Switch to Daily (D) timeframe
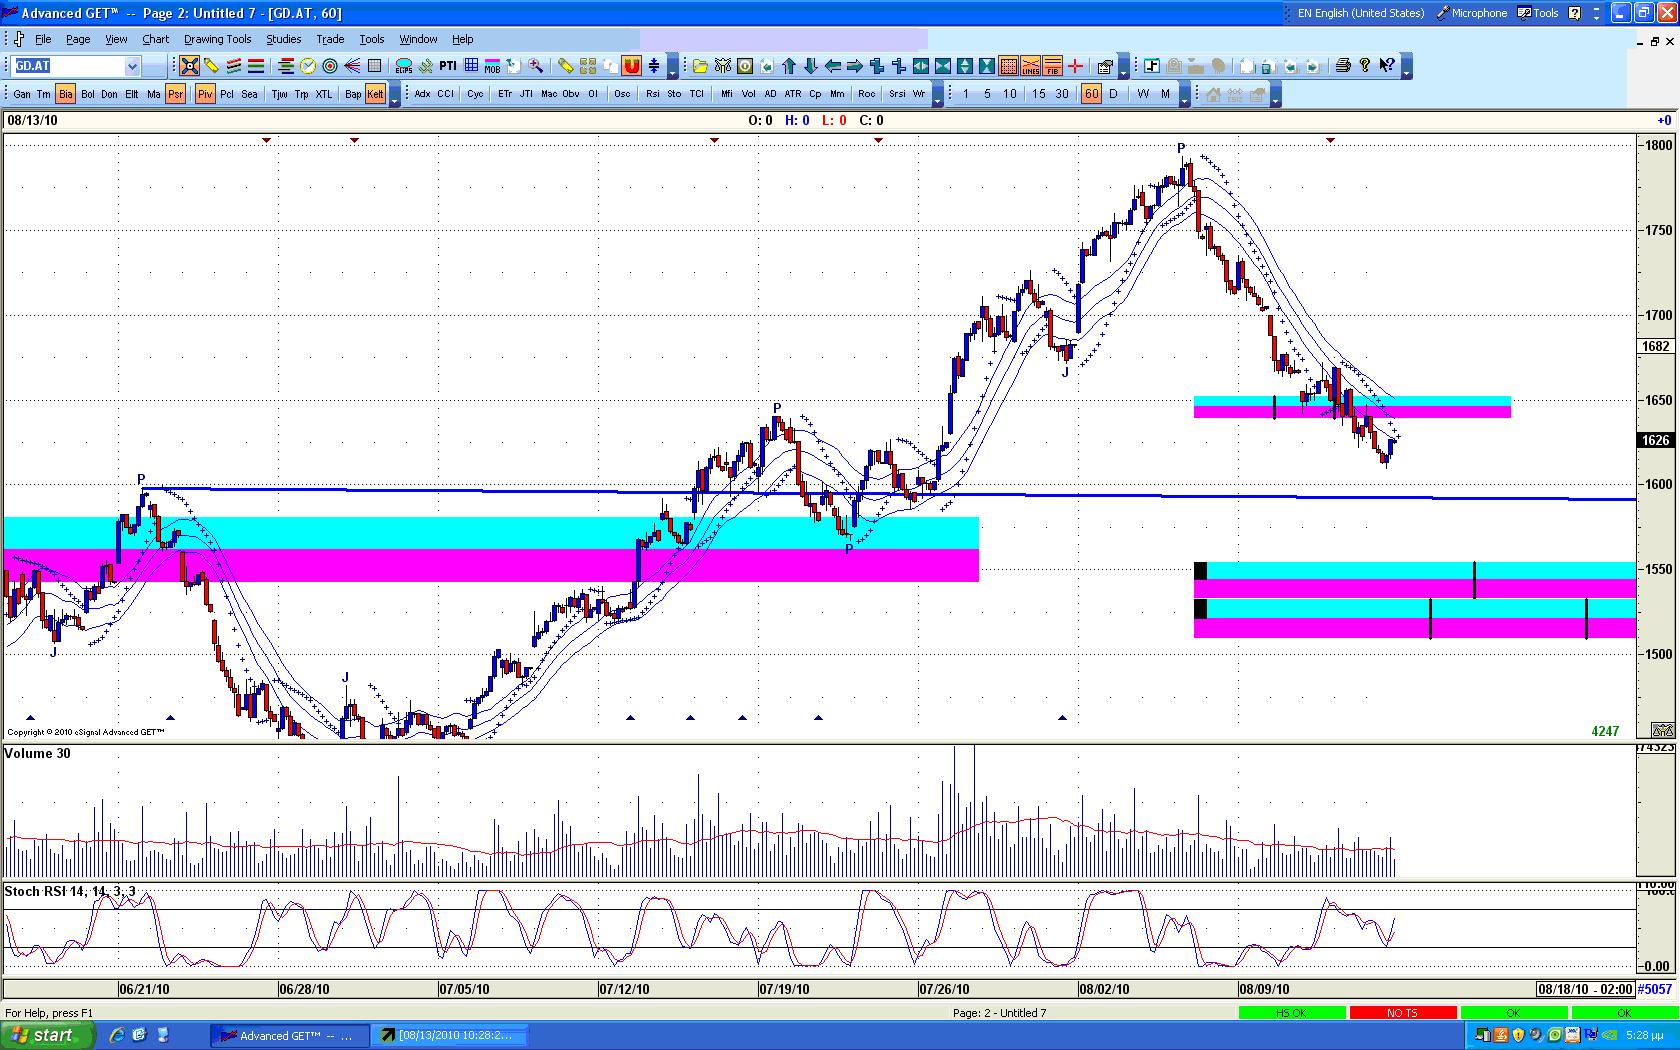This screenshot has width=1680, height=1050. [x=1114, y=94]
